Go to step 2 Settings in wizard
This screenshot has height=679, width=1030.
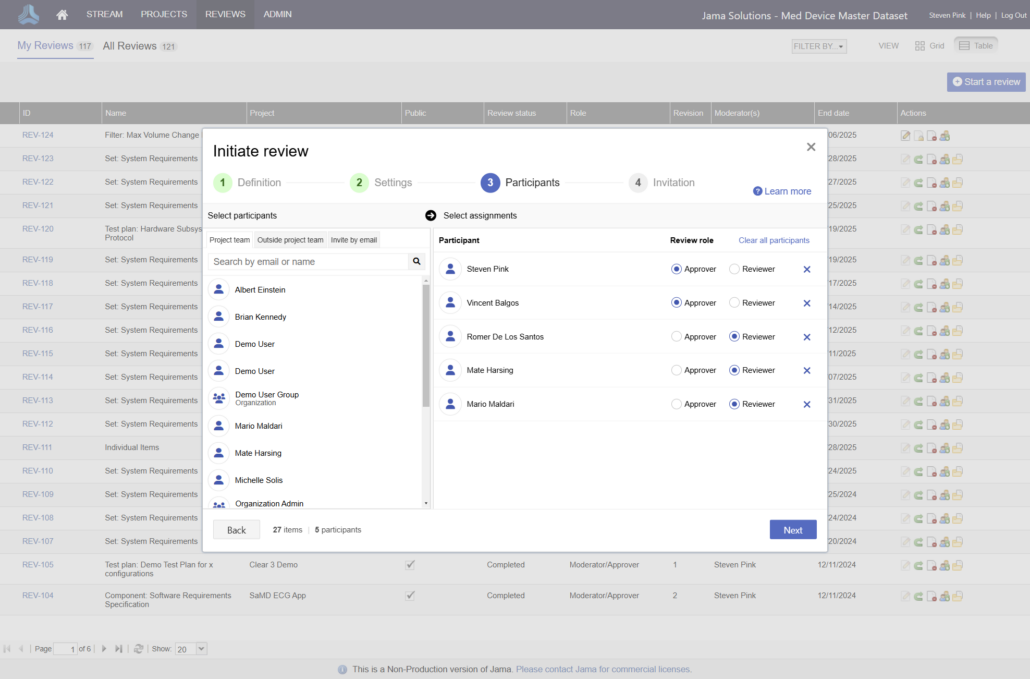click(x=380, y=183)
